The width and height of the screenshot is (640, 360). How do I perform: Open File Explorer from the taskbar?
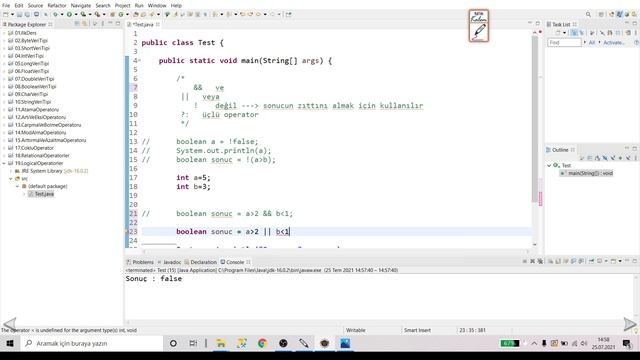tap(221, 343)
